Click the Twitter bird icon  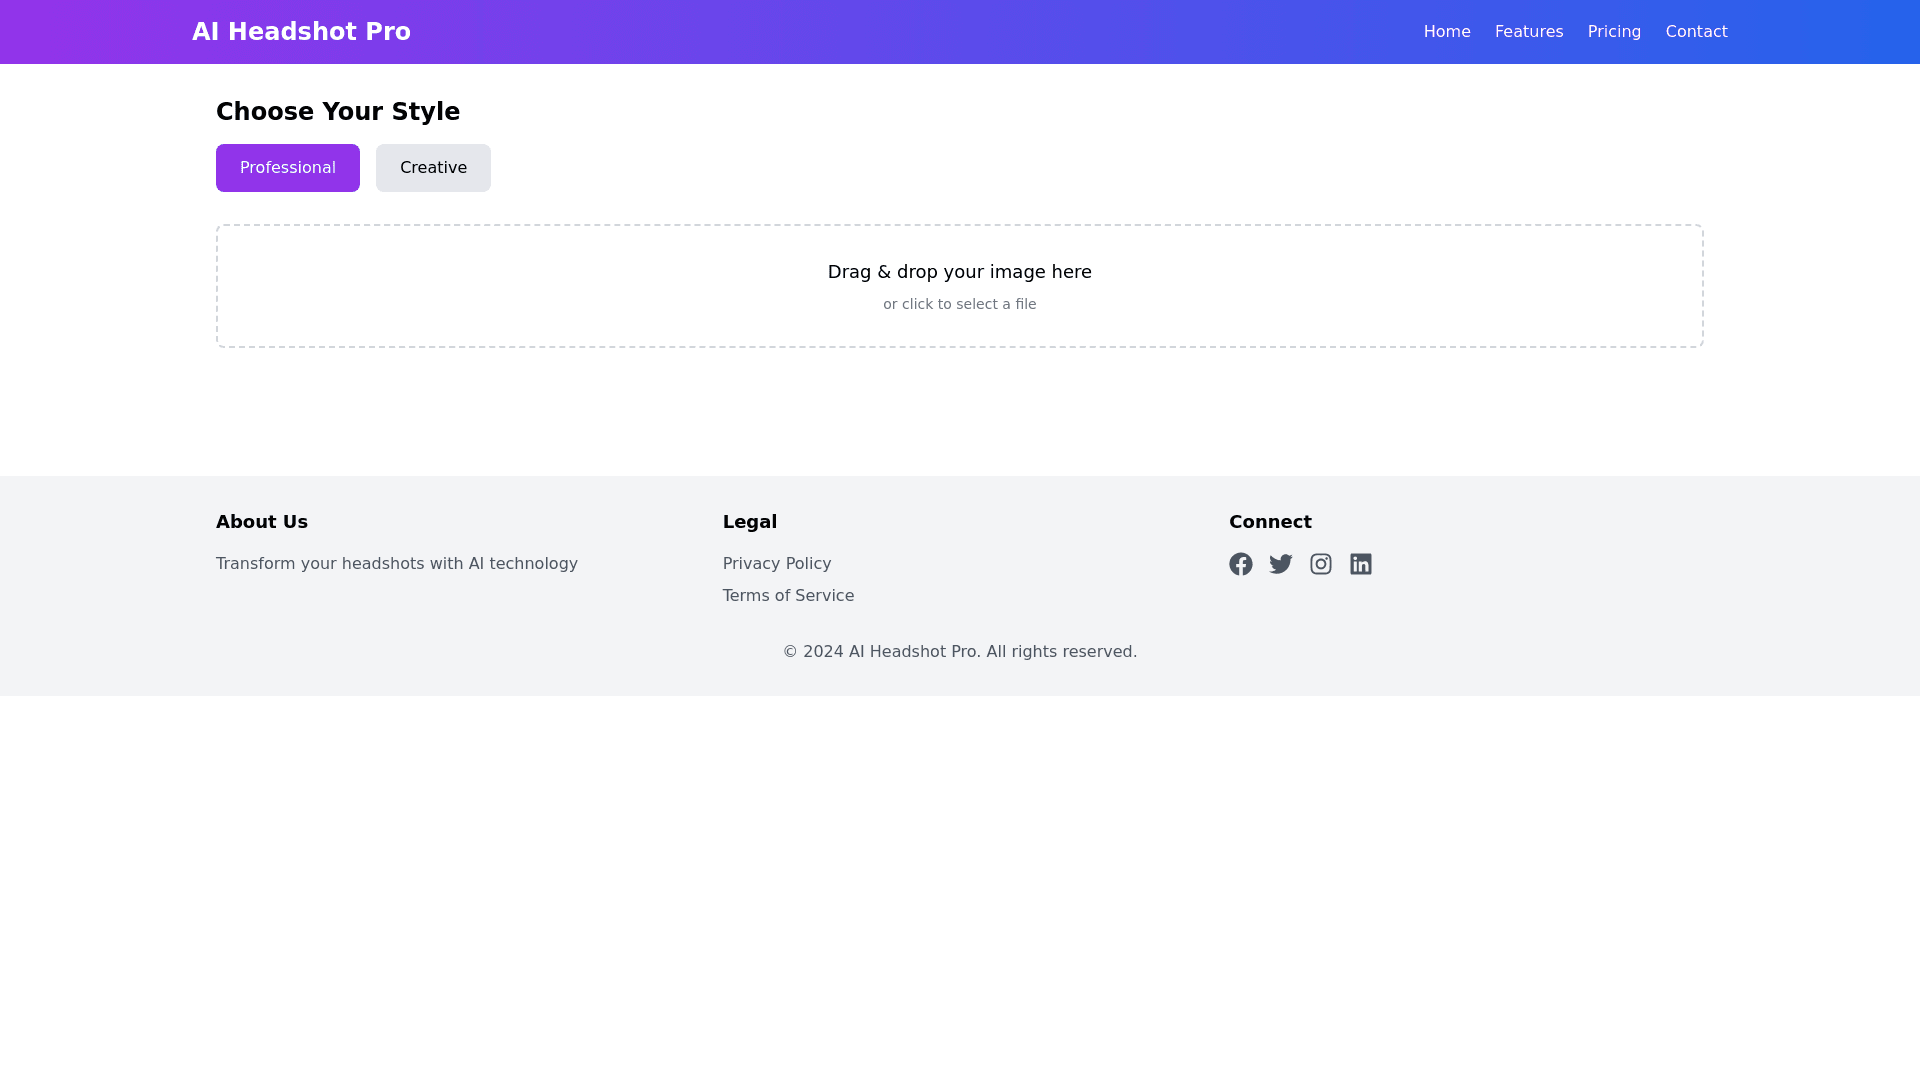[1280, 564]
